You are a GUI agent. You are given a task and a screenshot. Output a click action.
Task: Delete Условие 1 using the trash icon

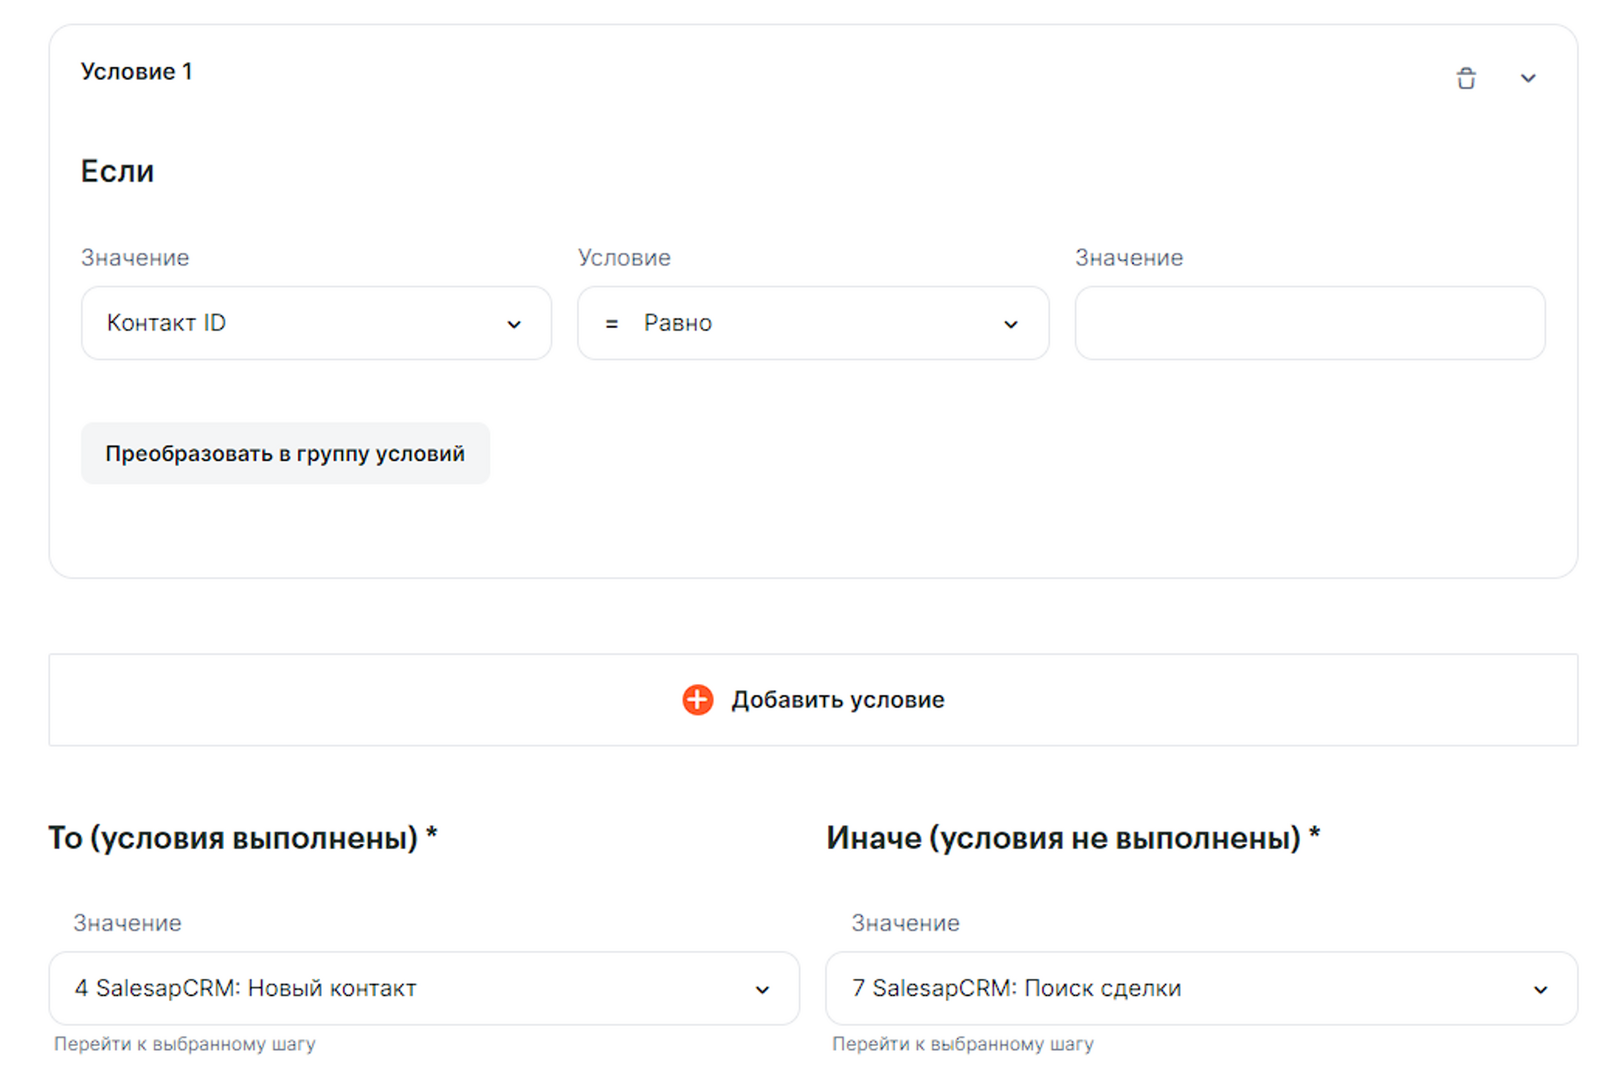point(1466,78)
